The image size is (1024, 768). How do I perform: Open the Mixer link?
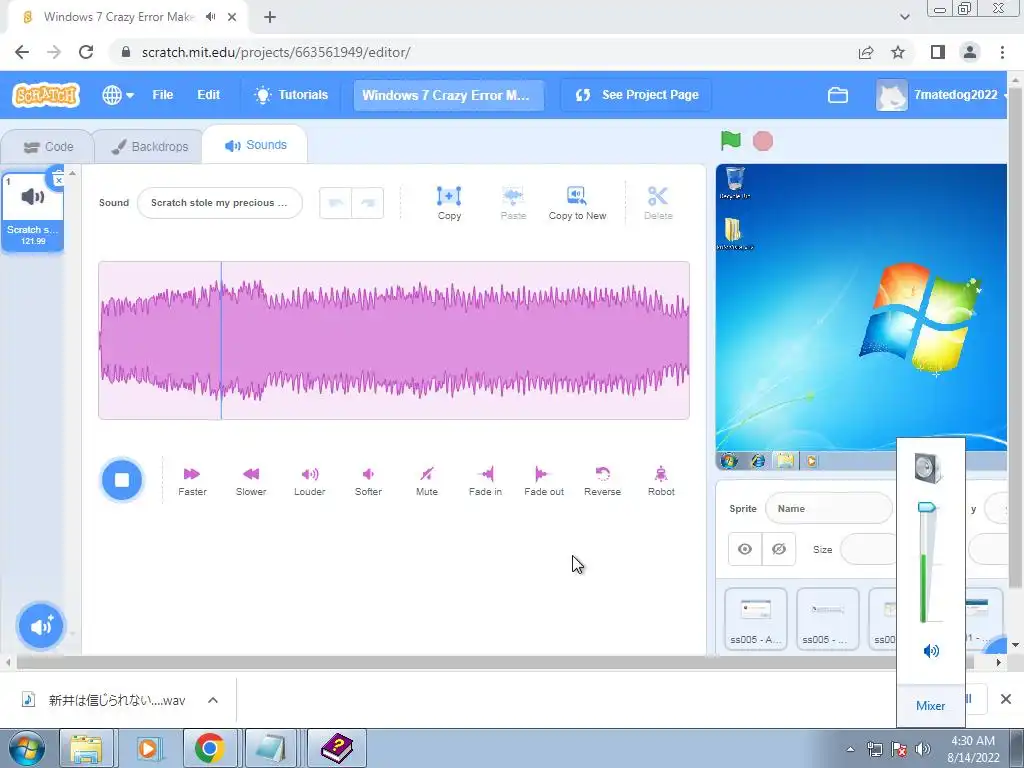click(930, 706)
